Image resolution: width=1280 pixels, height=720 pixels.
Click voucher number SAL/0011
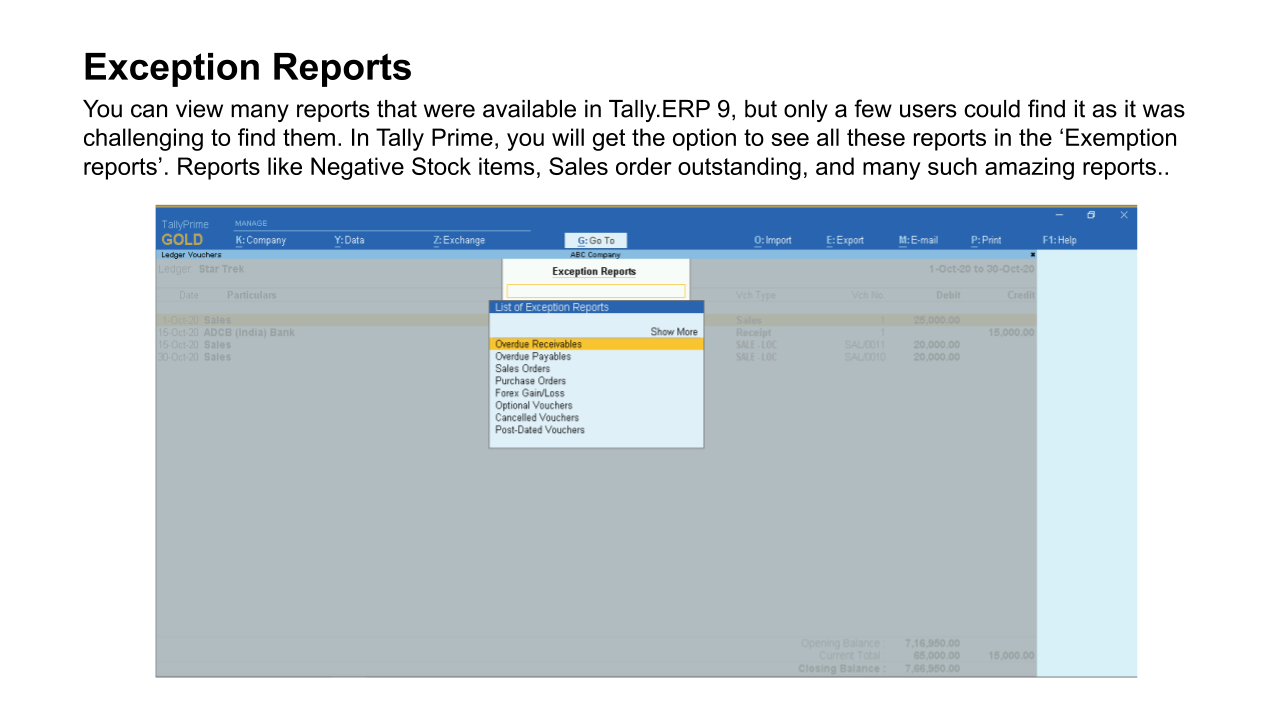coord(865,344)
